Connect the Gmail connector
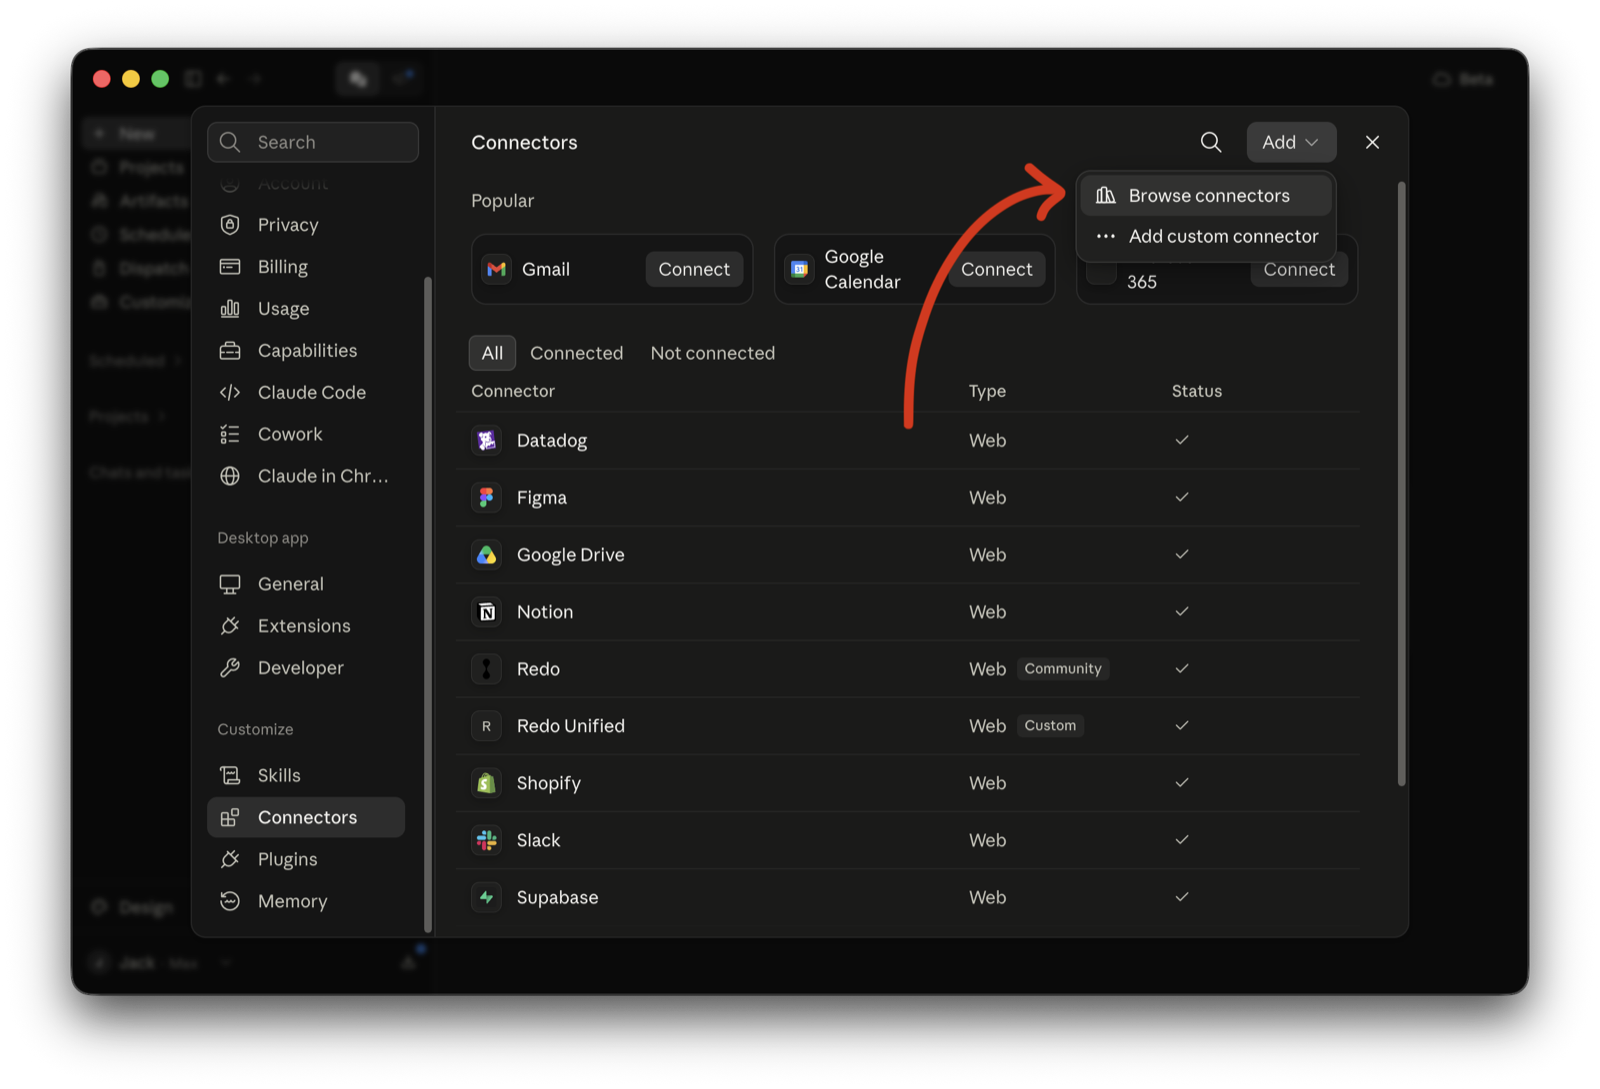Screen dimensions: 1600x1089 (x=694, y=269)
